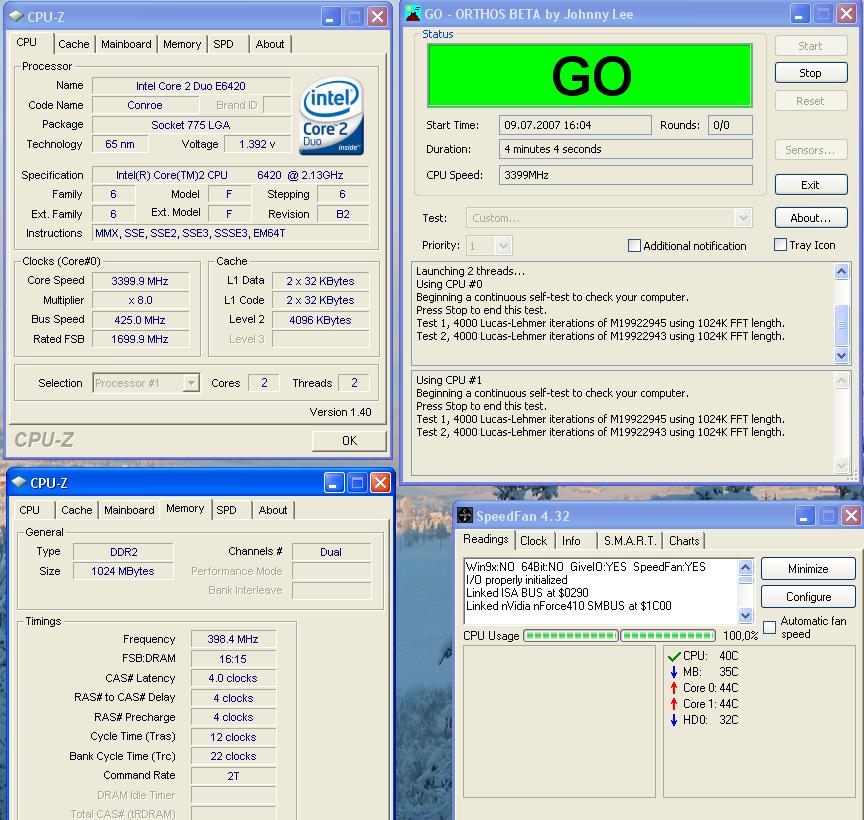Image resolution: width=864 pixels, height=820 pixels.
Task: Switch to Cache tab in top CPU-Z
Action: 73,44
